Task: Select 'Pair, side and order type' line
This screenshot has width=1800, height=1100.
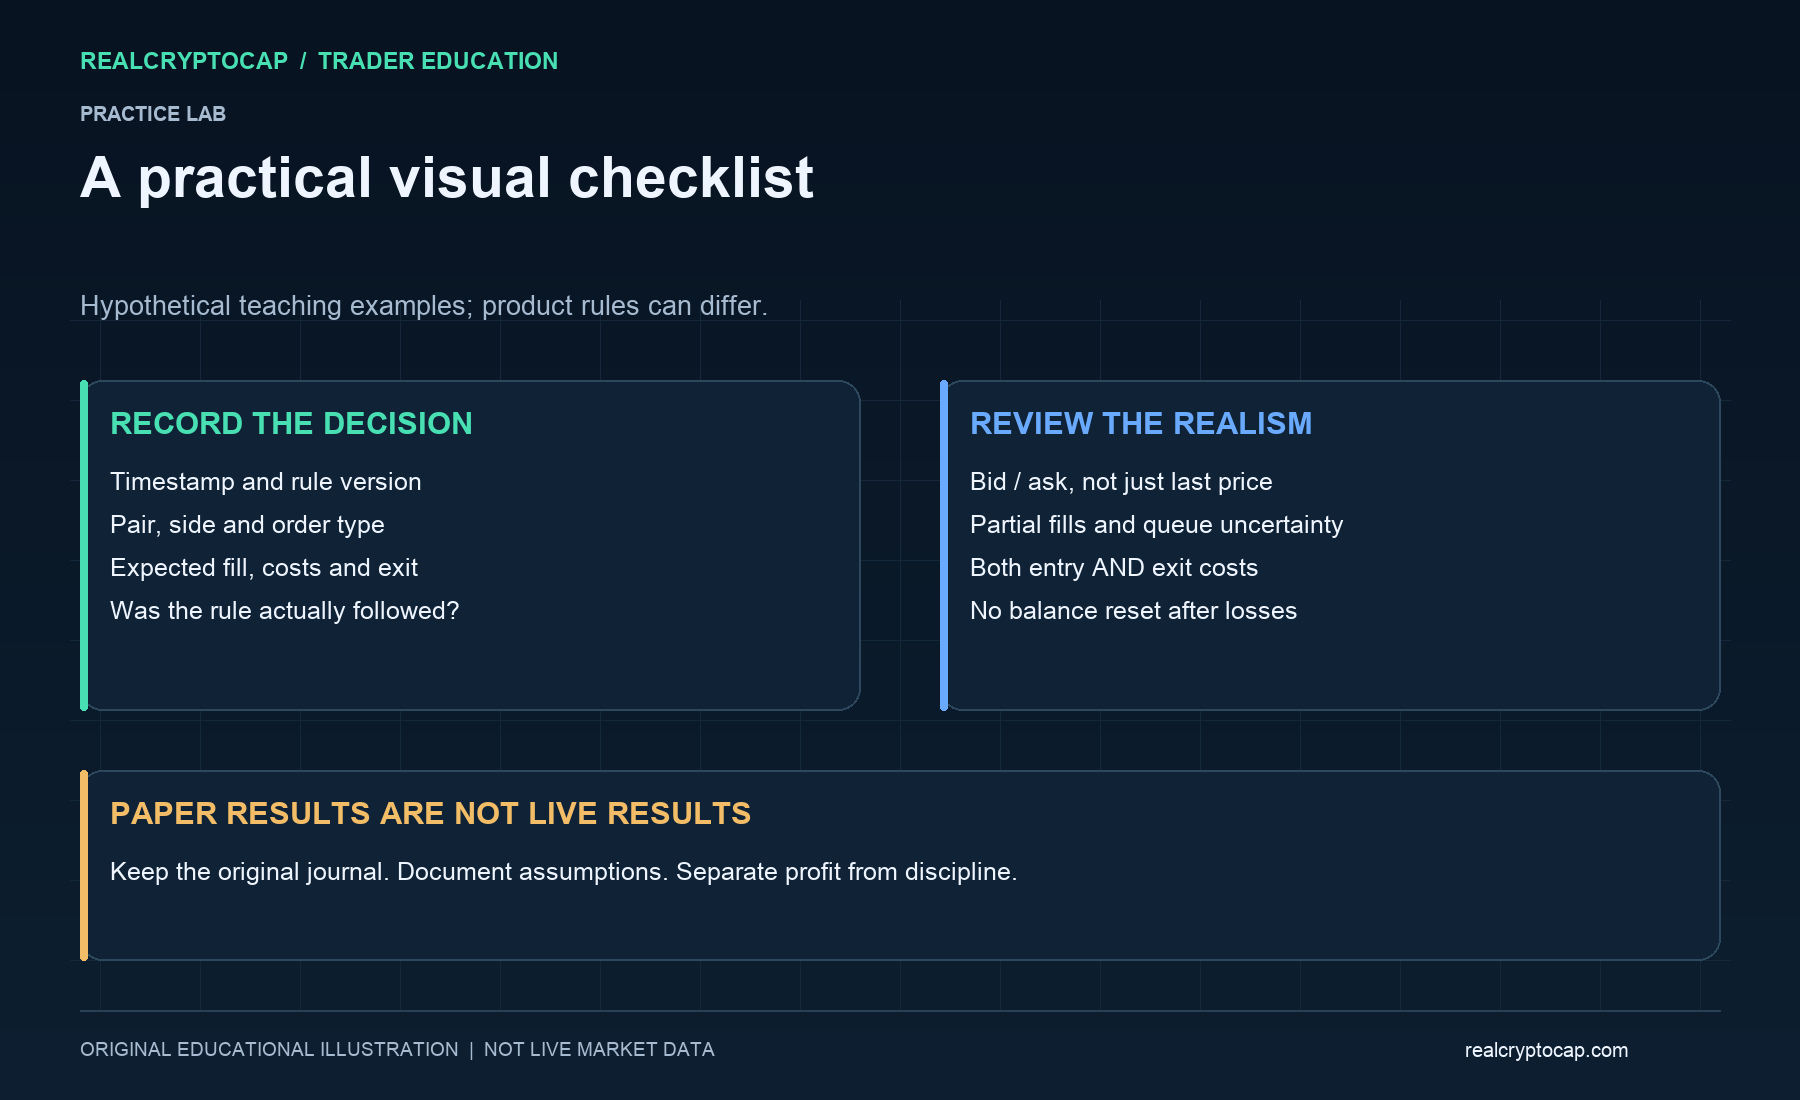Action: [247, 525]
